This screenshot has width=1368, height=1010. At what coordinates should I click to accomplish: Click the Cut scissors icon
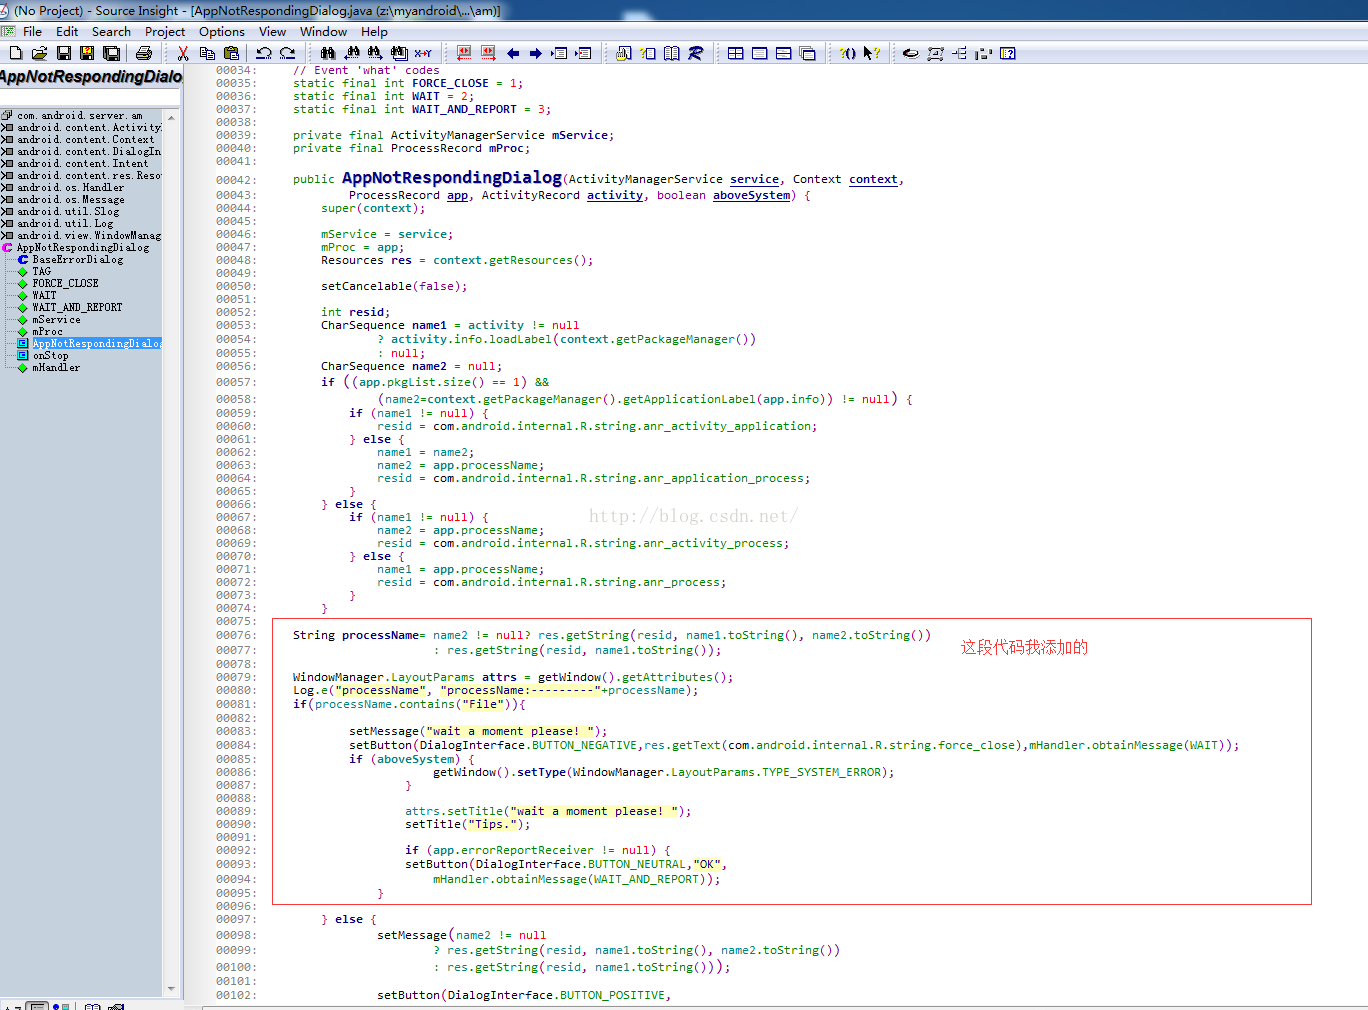182,53
